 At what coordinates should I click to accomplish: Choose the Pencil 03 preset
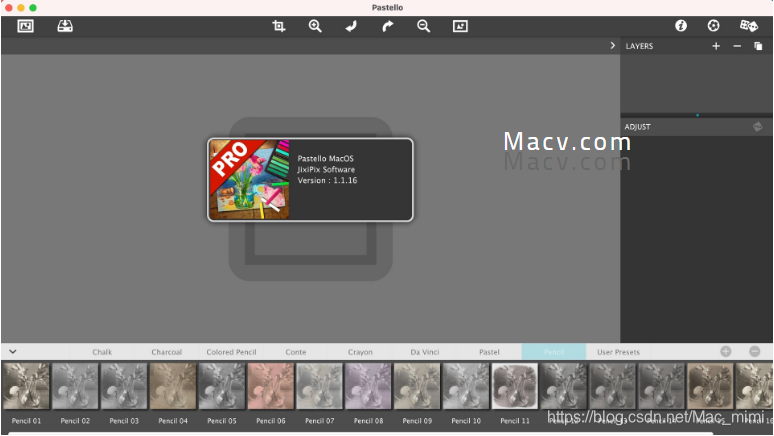(x=124, y=386)
